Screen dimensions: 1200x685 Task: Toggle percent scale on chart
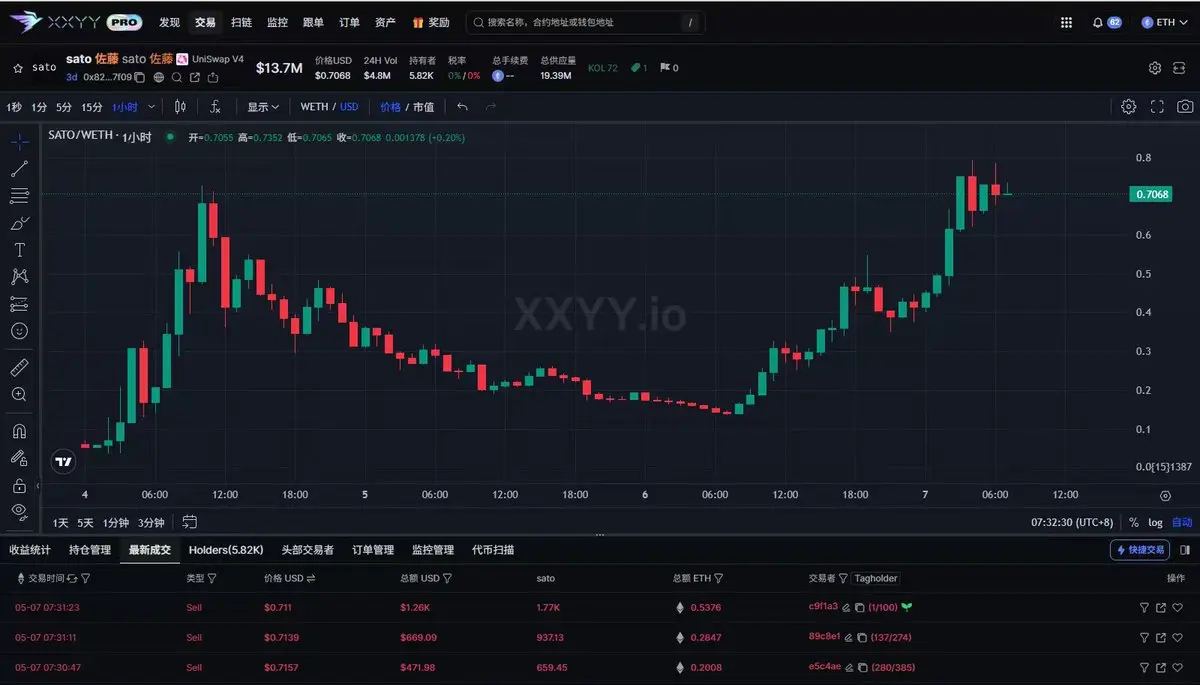[1134, 522]
